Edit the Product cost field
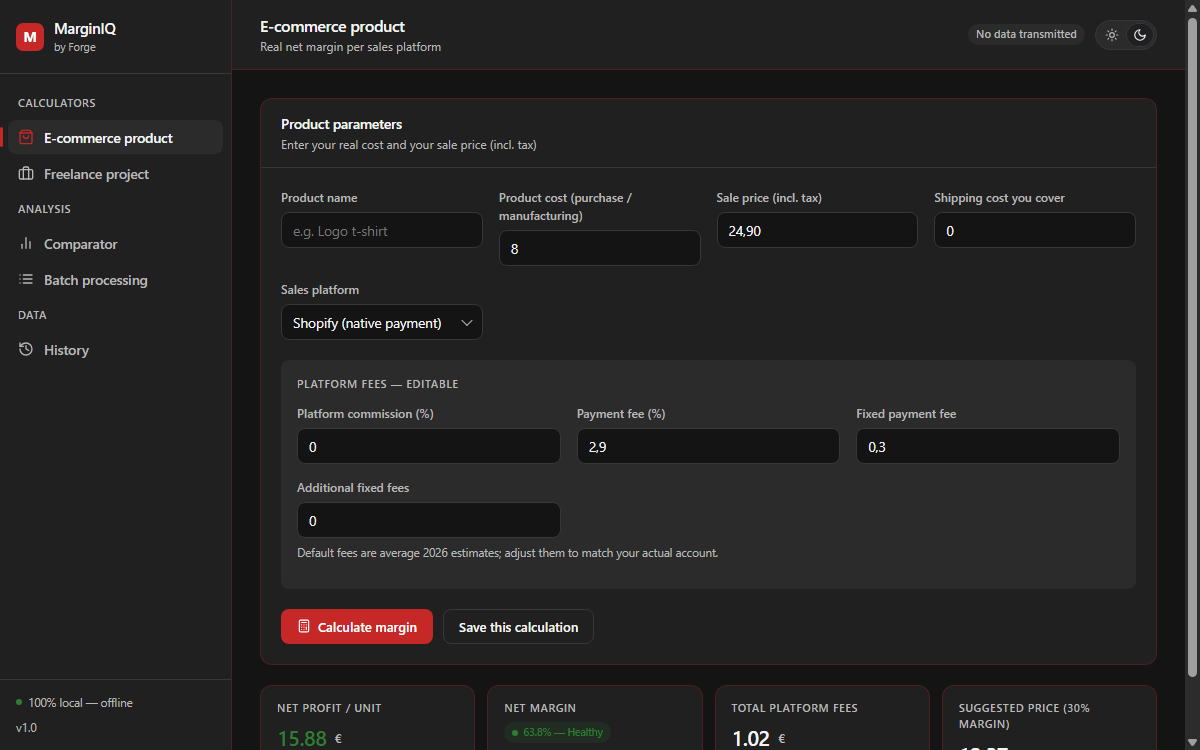This screenshot has width=1200, height=750. point(600,249)
